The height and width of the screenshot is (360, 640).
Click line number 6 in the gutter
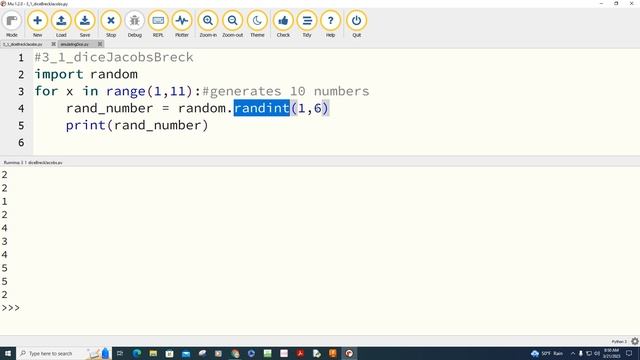[21, 142]
